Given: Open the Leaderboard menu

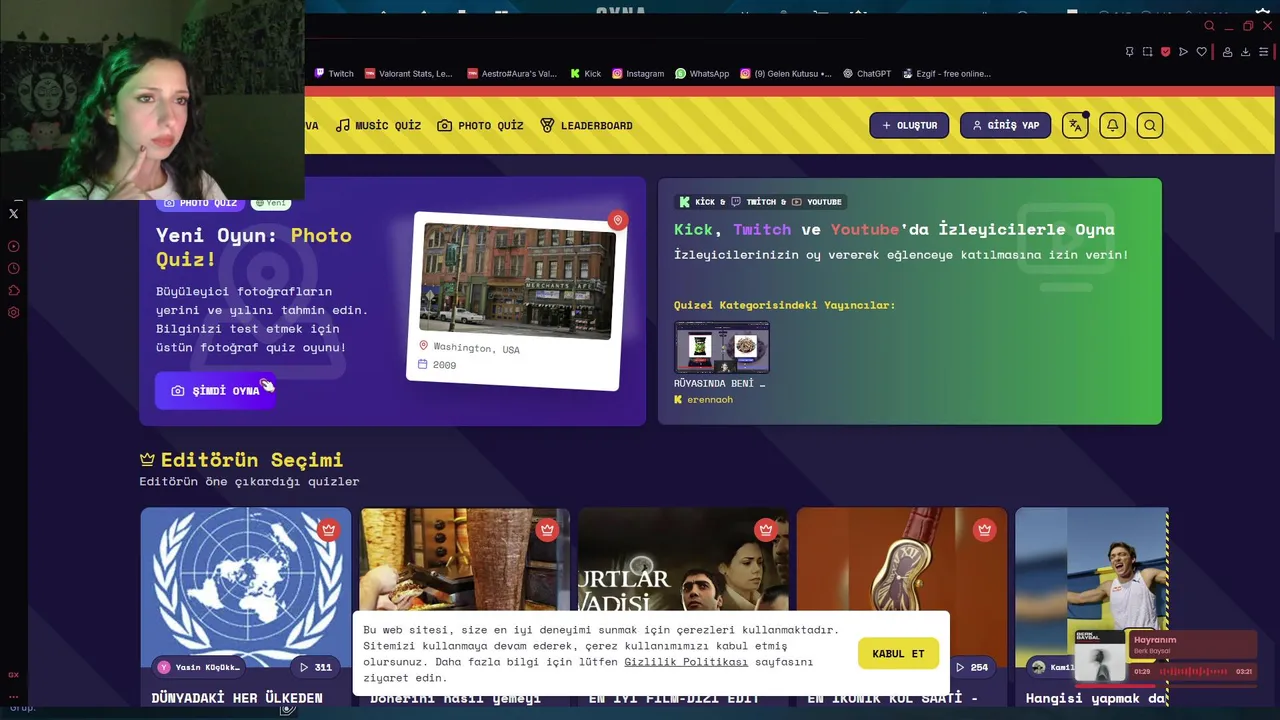Looking at the screenshot, I should [586, 125].
